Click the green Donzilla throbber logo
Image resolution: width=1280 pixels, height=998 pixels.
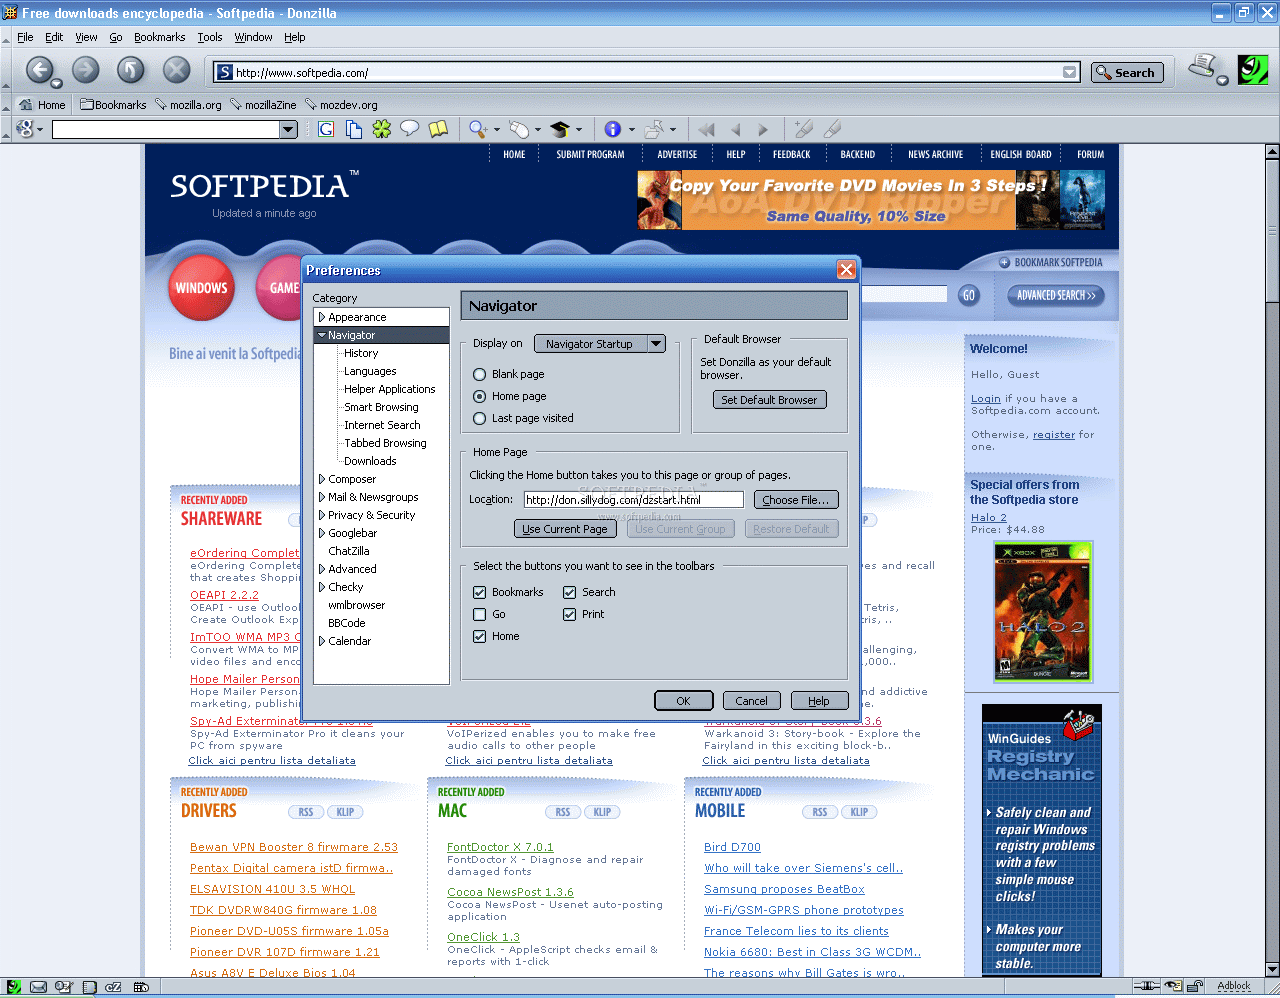coord(1252,69)
